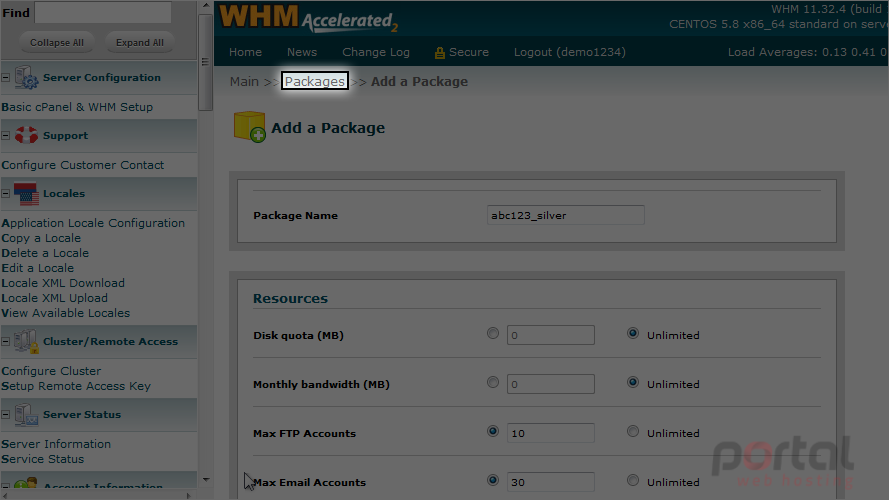
Task: Collapse the Support section
Action: pyautogui.click(x=6, y=135)
